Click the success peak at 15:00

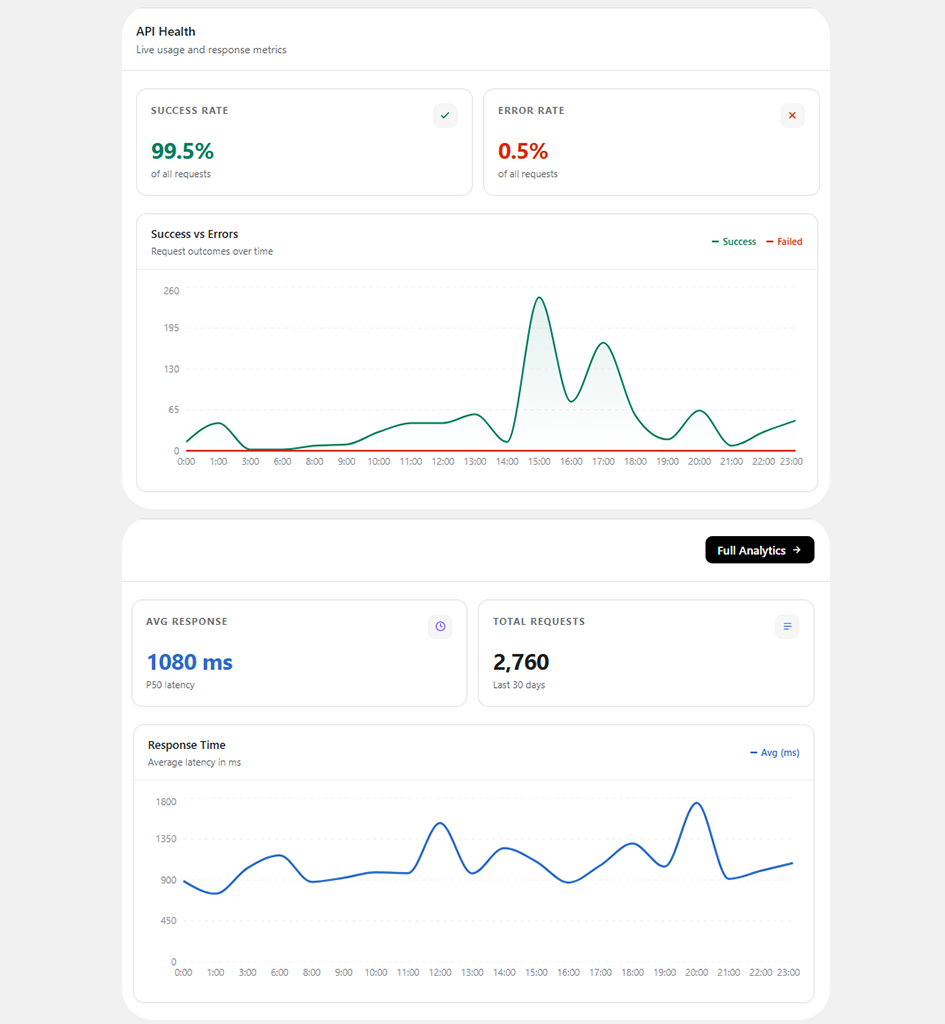click(x=539, y=298)
